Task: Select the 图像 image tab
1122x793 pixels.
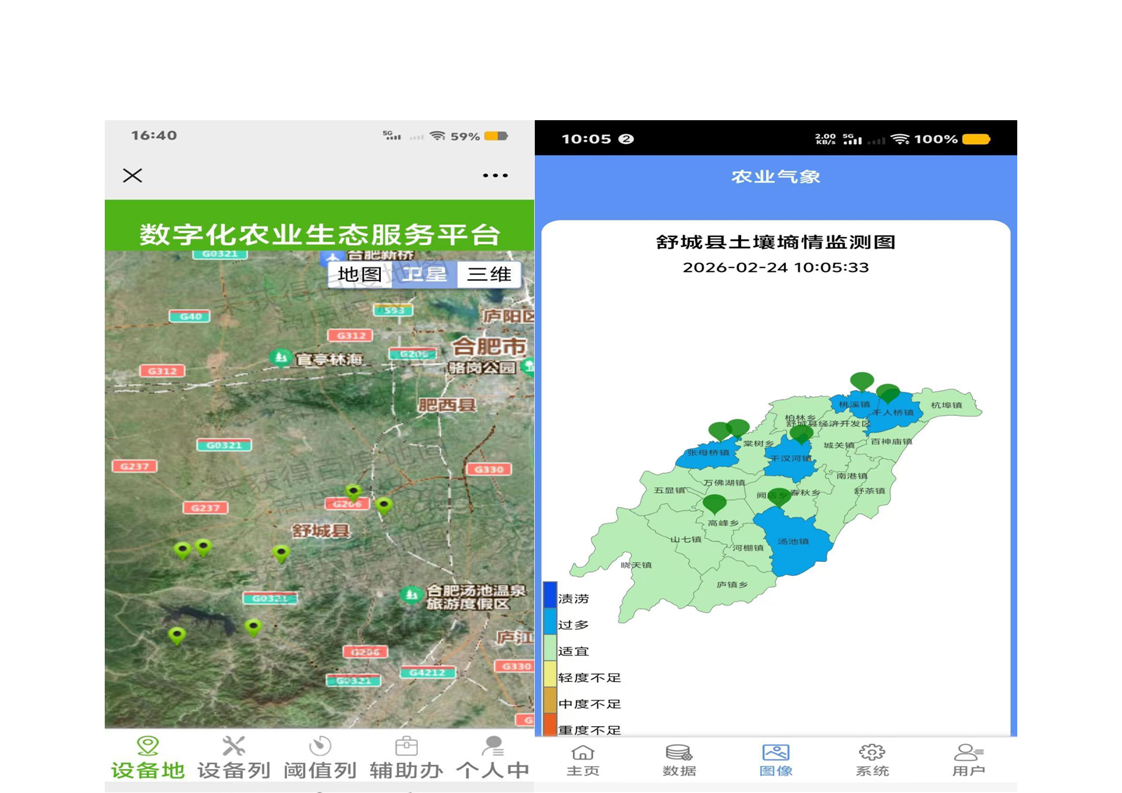Action: point(775,760)
